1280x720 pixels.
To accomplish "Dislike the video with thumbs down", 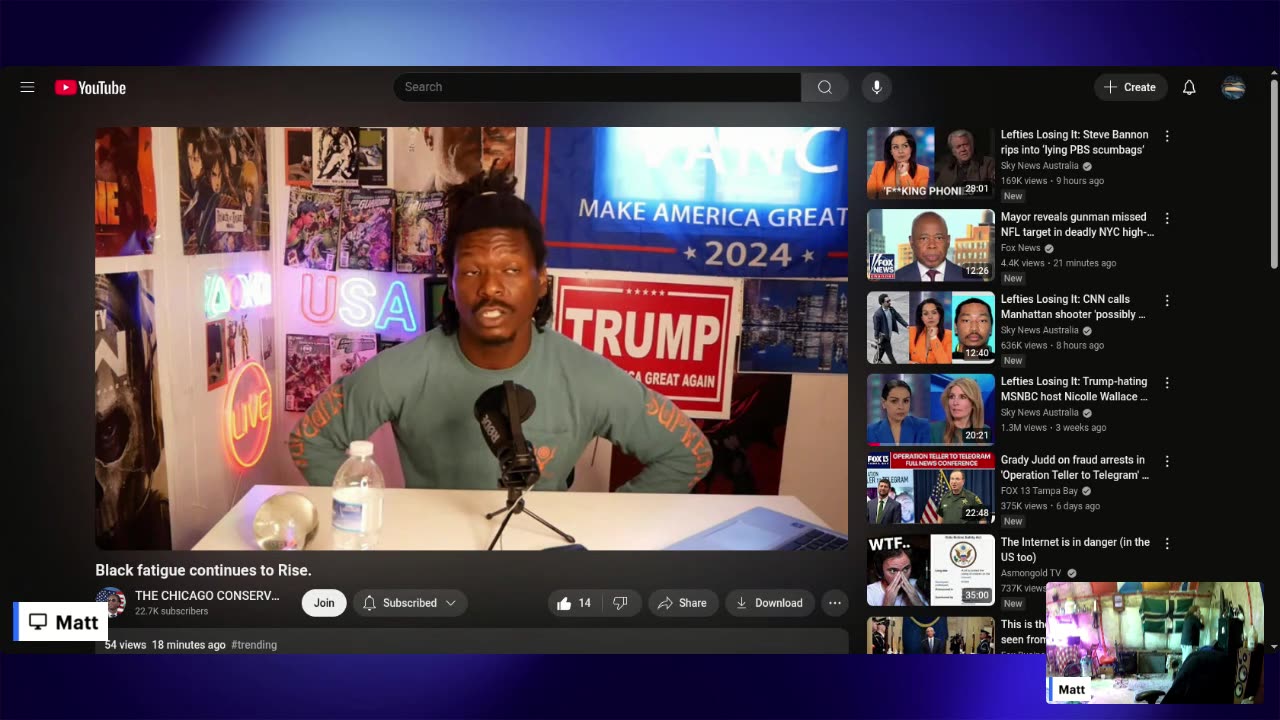I will click(620, 603).
